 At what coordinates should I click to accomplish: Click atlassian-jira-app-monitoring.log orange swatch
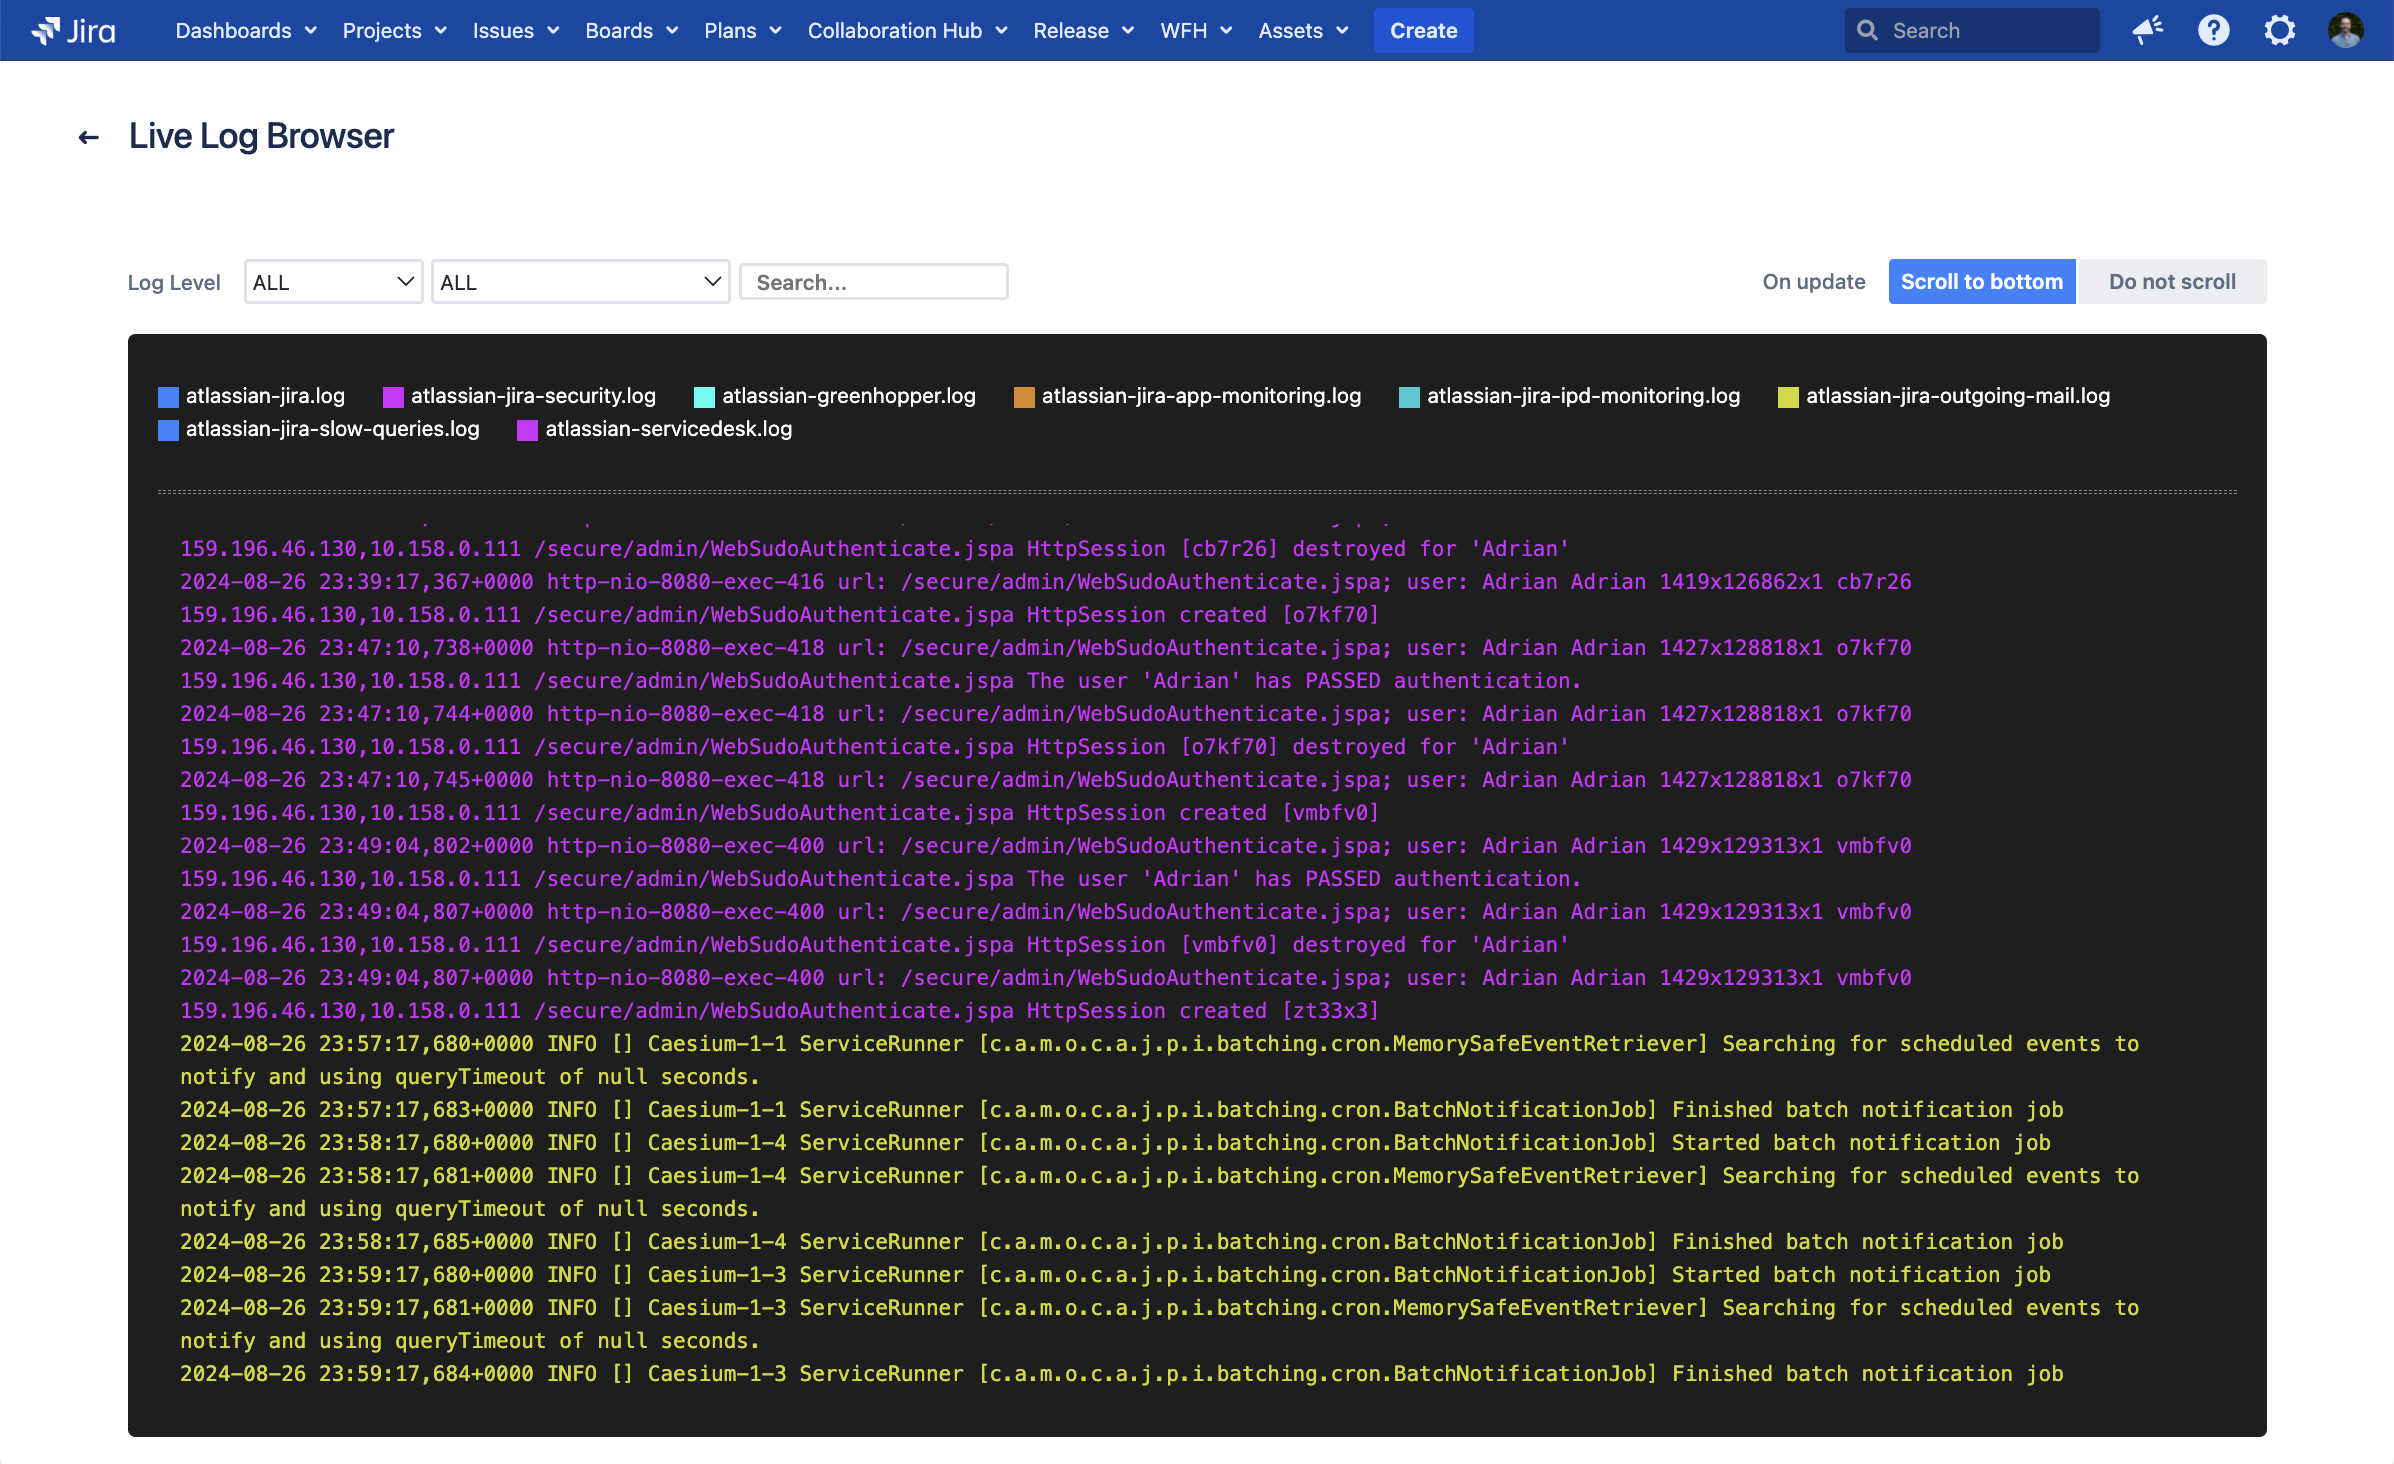(x=1024, y=397)
